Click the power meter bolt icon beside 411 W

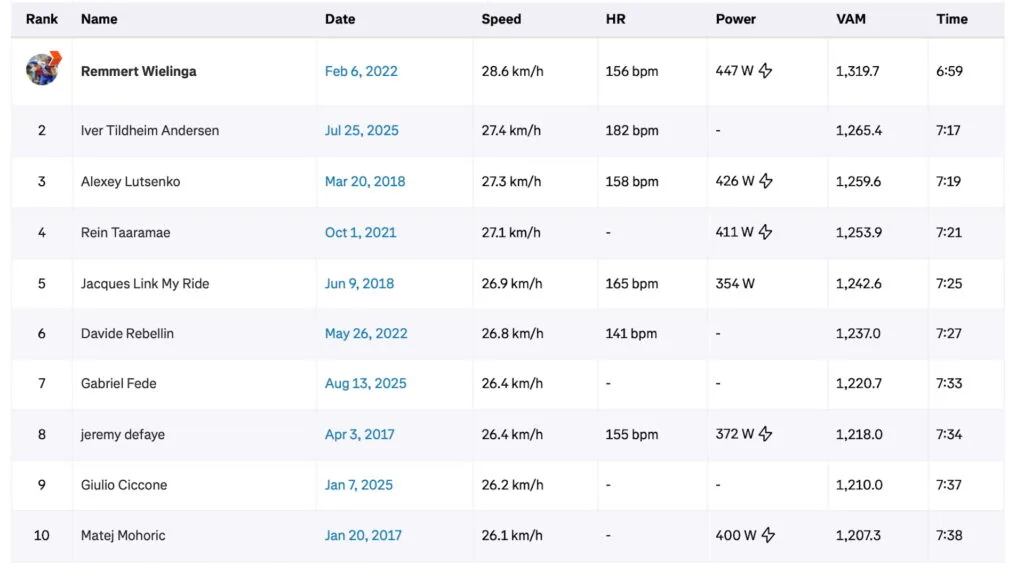click(766, 232)
